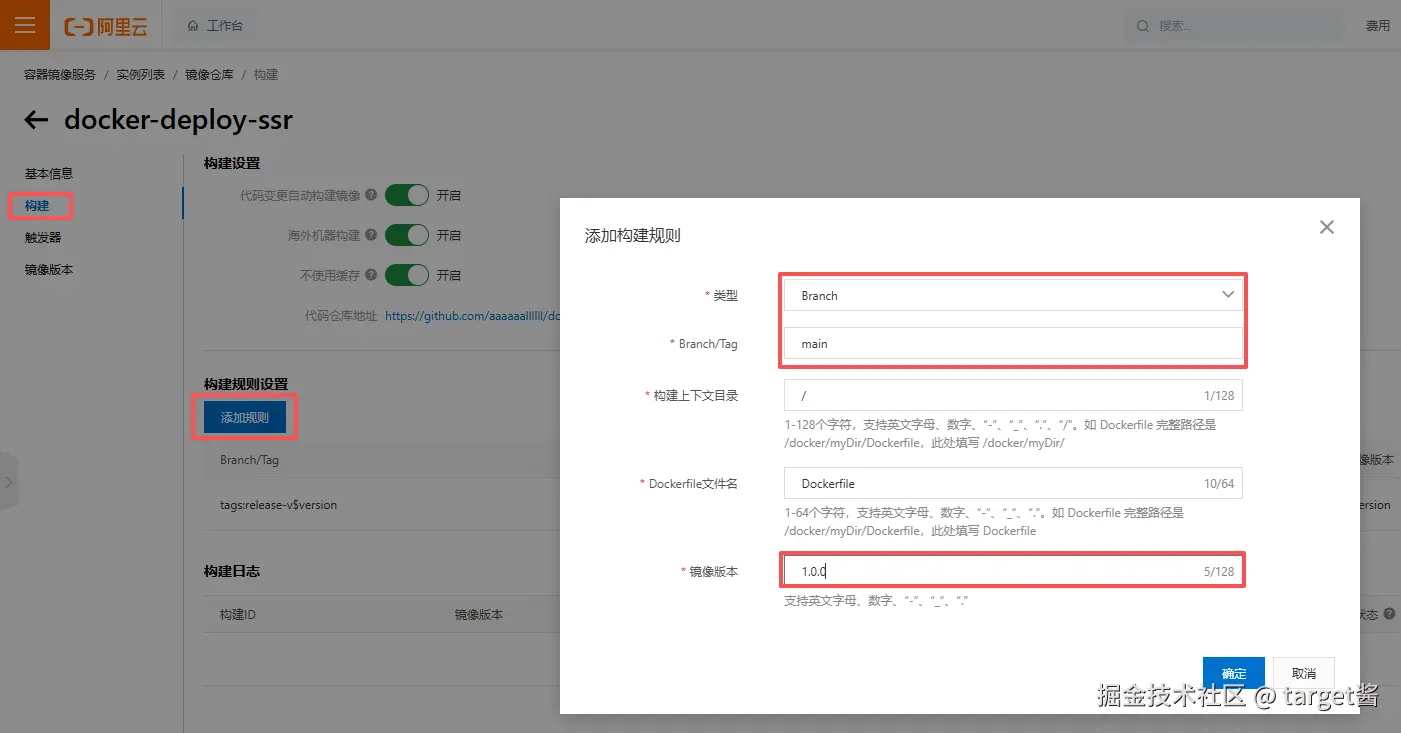Disable the 不使用缓存 switch
Viewport: 1401px width, 733px height.
click(x=407, y=275)
